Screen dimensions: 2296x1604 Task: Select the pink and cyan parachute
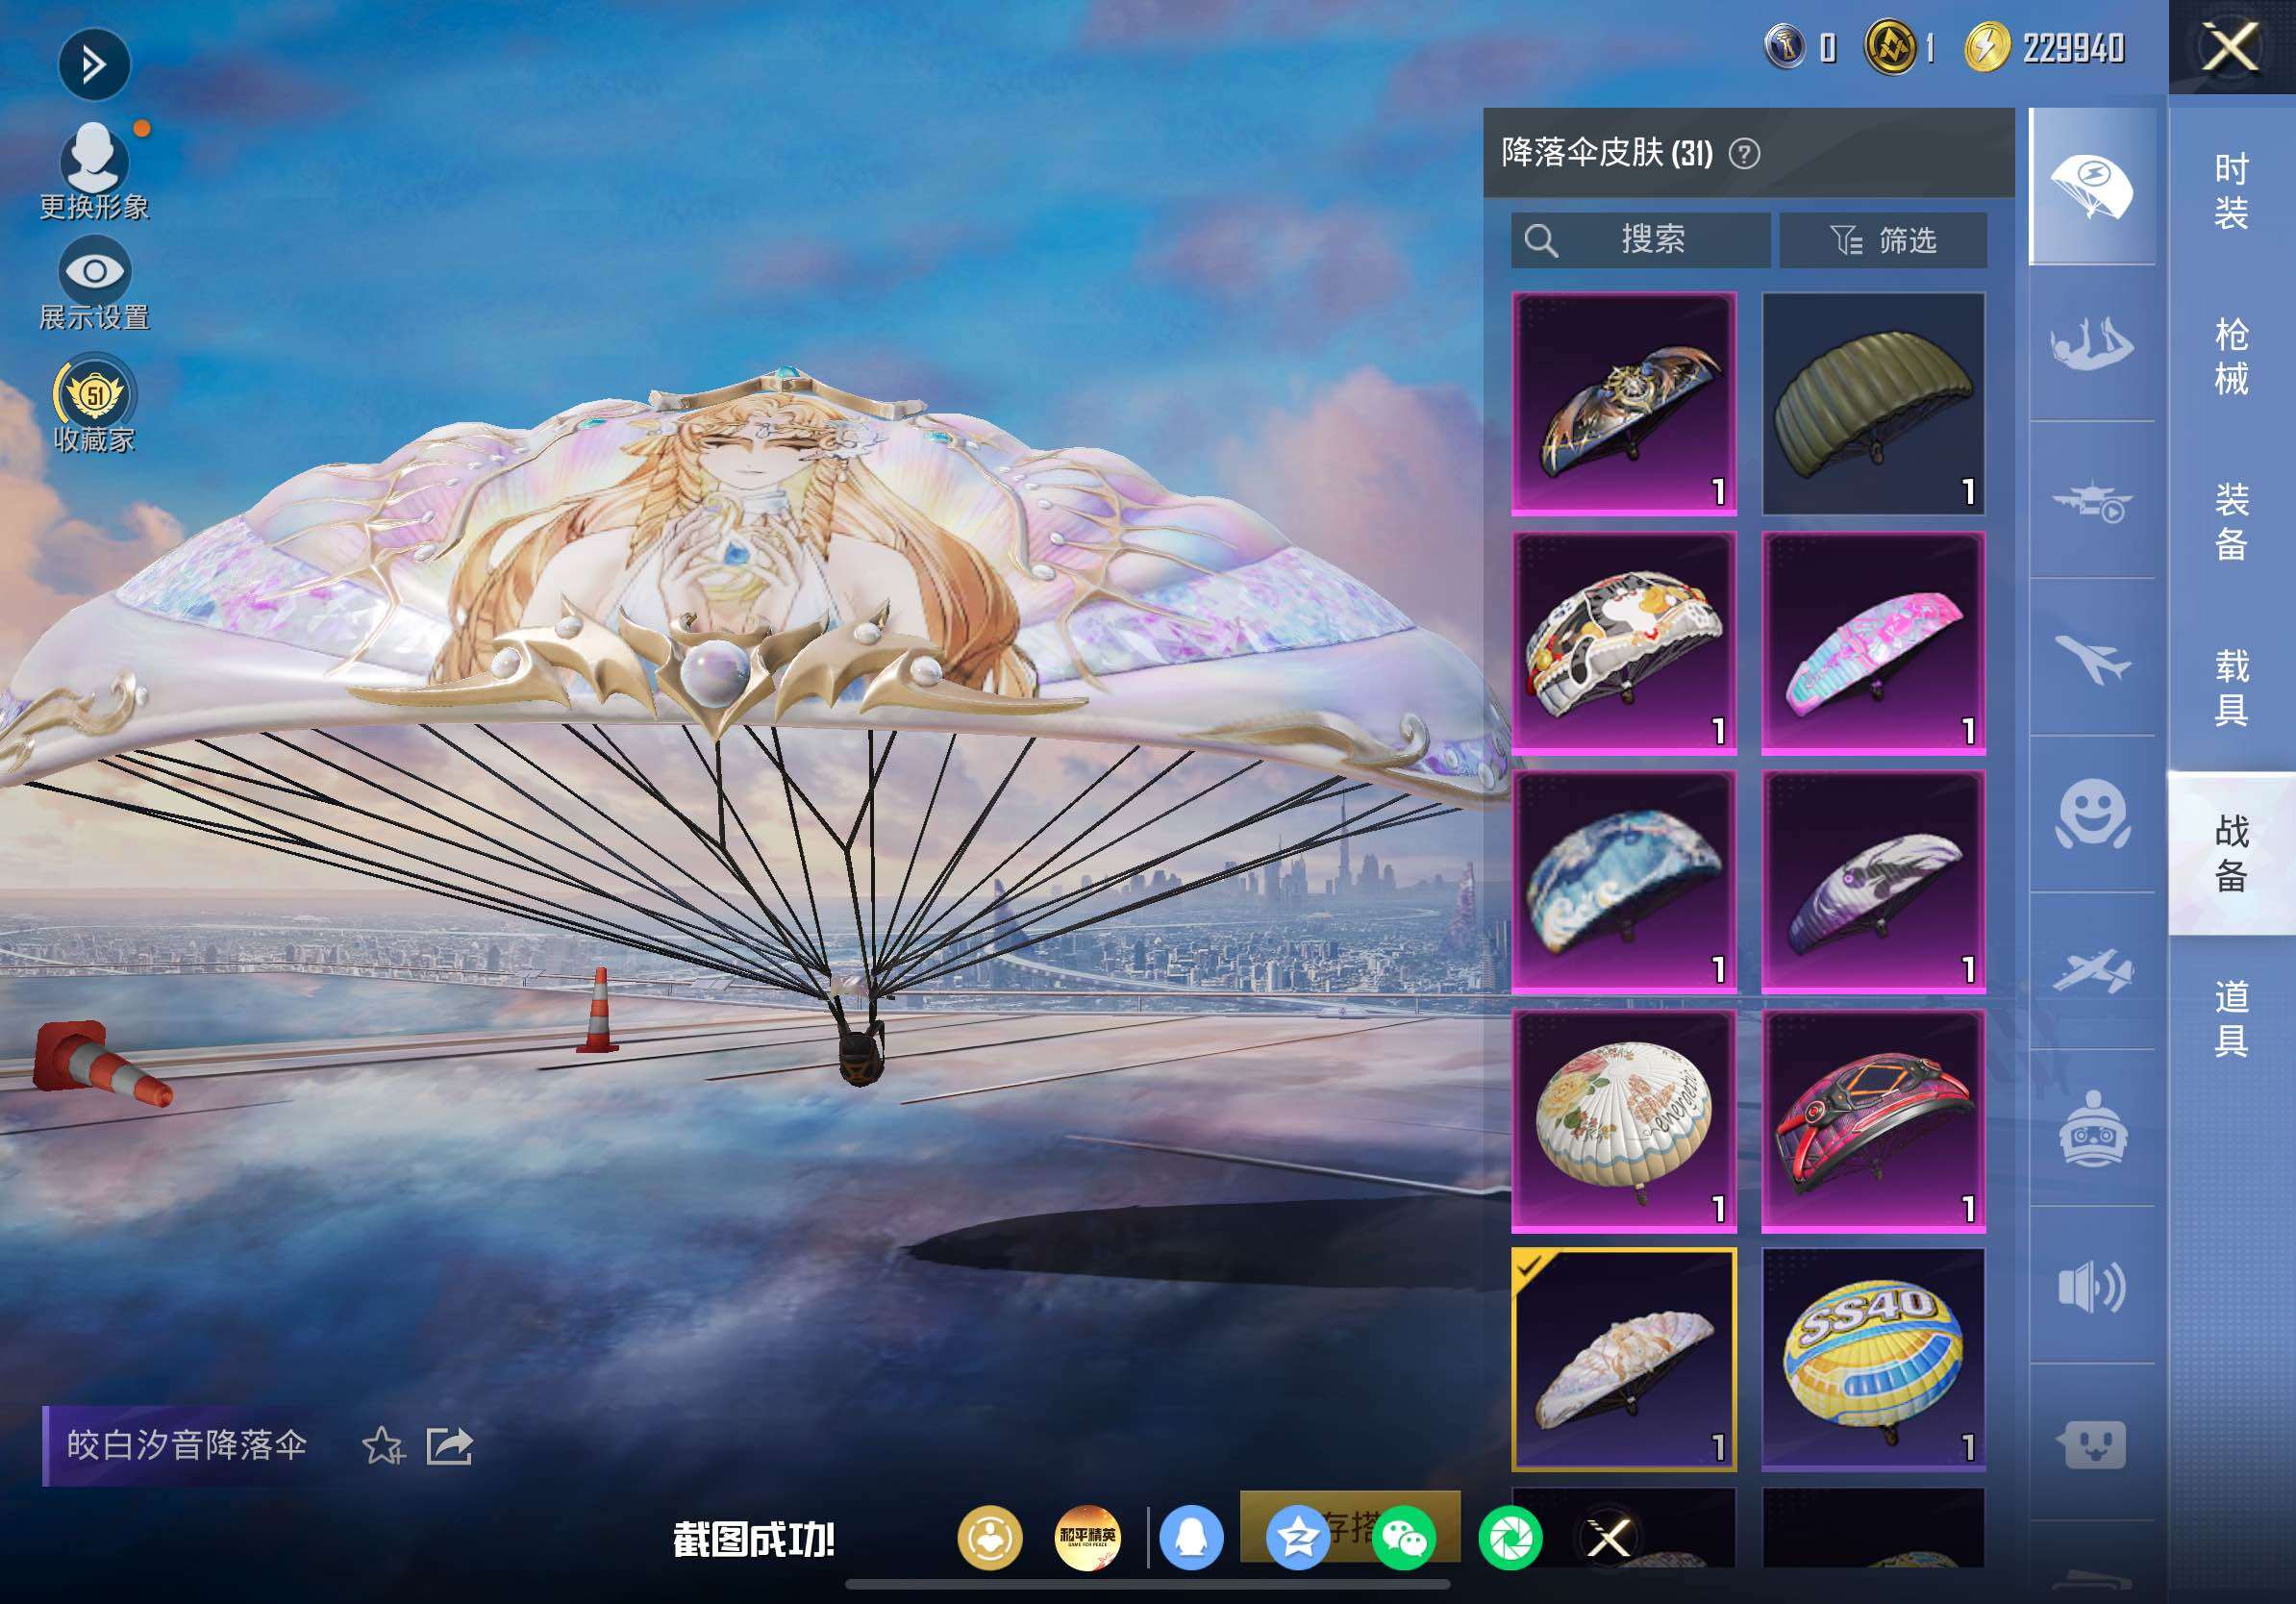pos(1873,643)
